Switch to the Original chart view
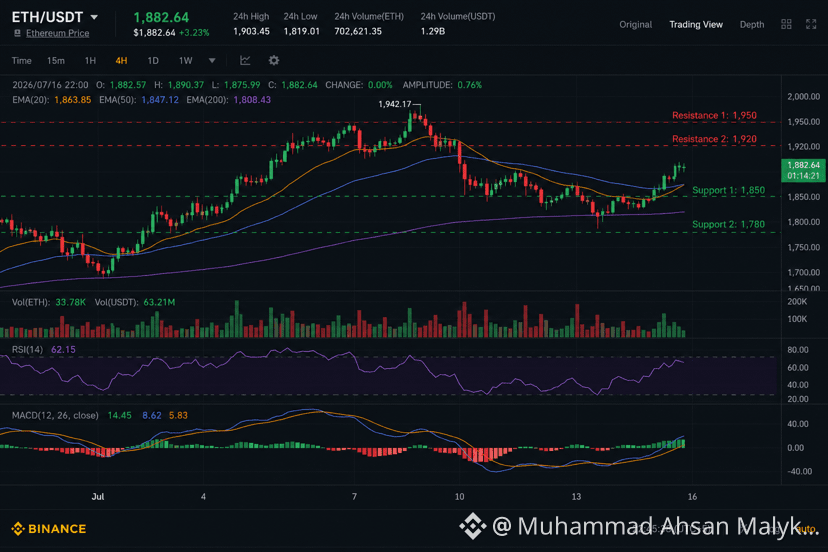 (x=635, y=24)
